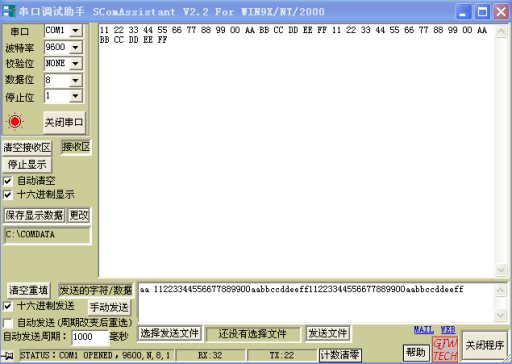Screen dimensions: 512x364
Task: Expand the 9600 baud rate dropdown
Action: [x=76, y=47]
